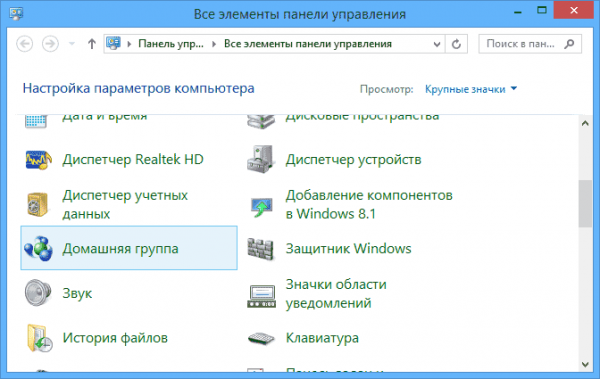This screenshot has height=379, width=600.
Task: Open Диспетчер Realtek HD text link
Action: click(133, 159)
